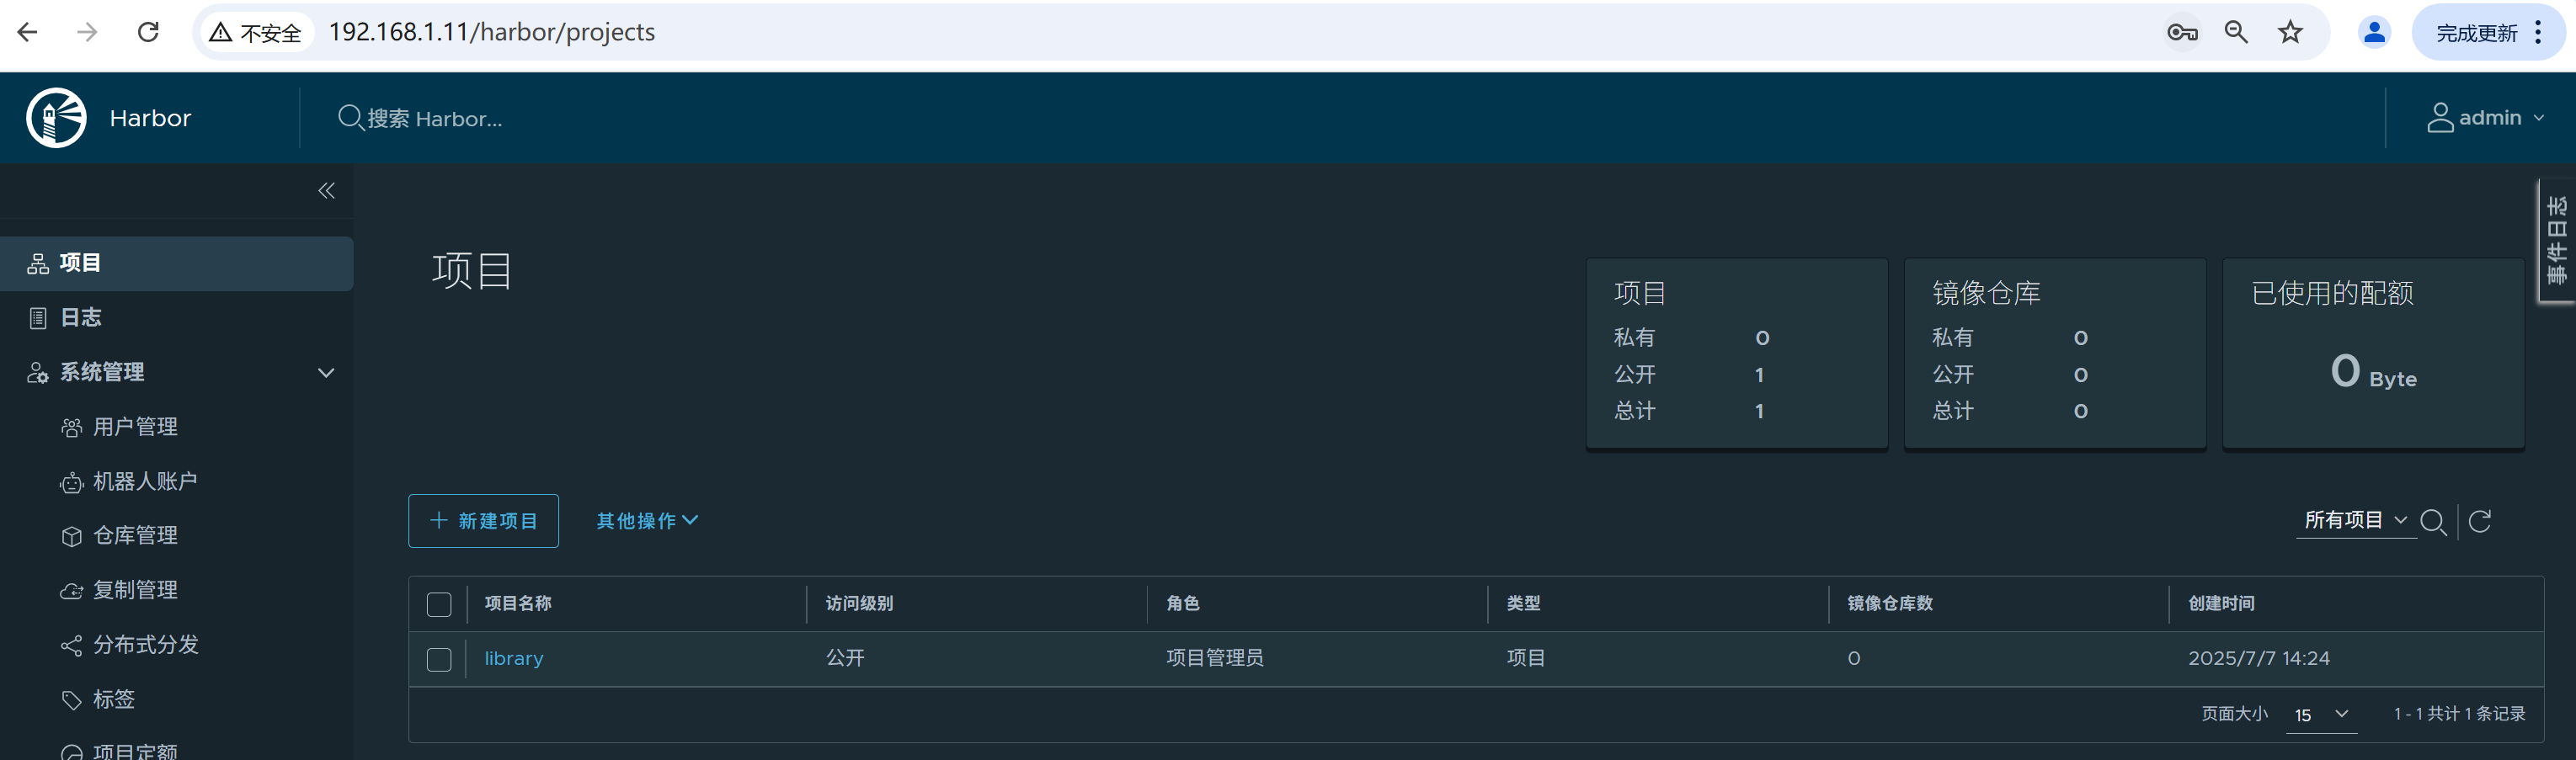
Task: Go forward in browser history
Action: point(88,32)
